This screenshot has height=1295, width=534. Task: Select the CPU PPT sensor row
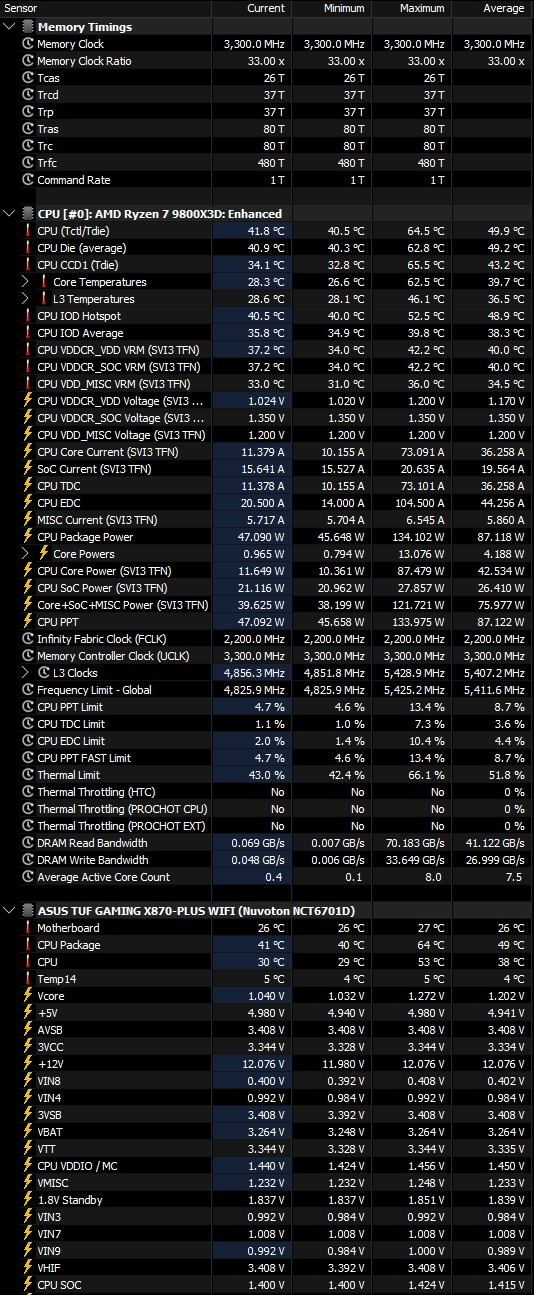pos(267,621)
